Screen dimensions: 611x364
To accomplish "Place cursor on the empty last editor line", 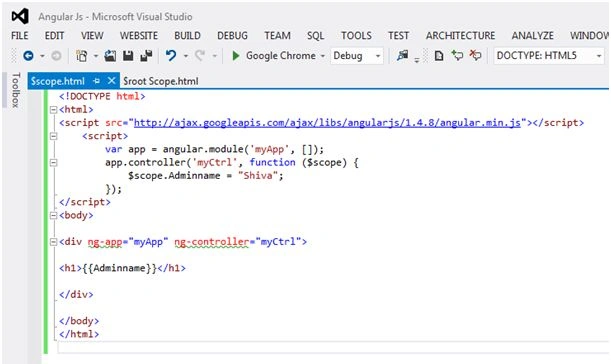I will [x=333, y=347].
